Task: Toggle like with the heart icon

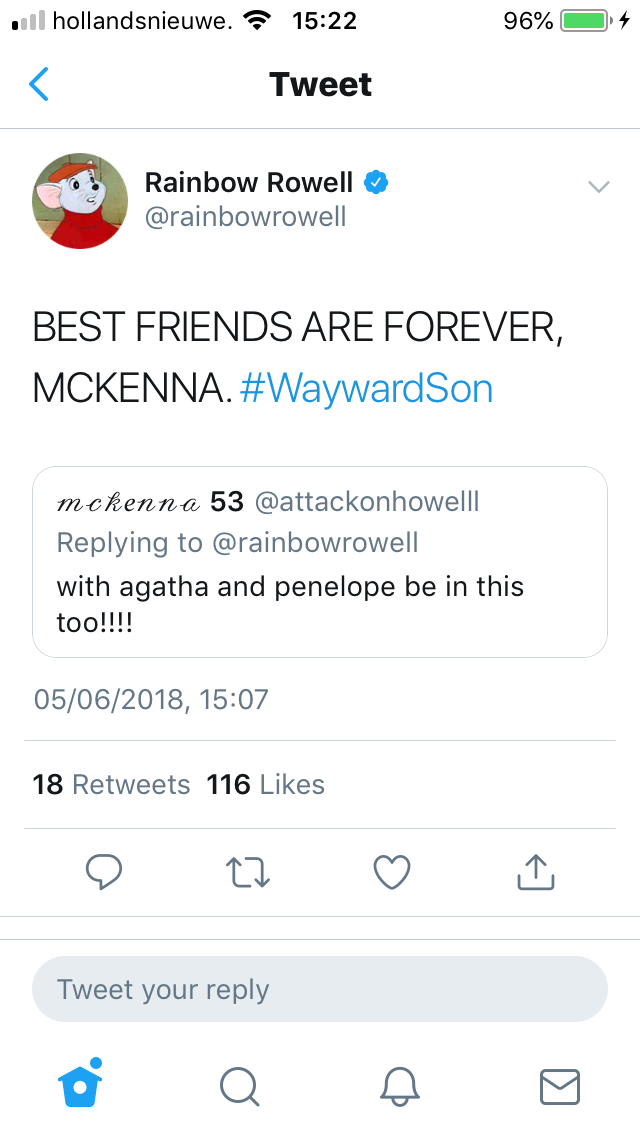Action: pyautogui.click(x=391, y=872)
